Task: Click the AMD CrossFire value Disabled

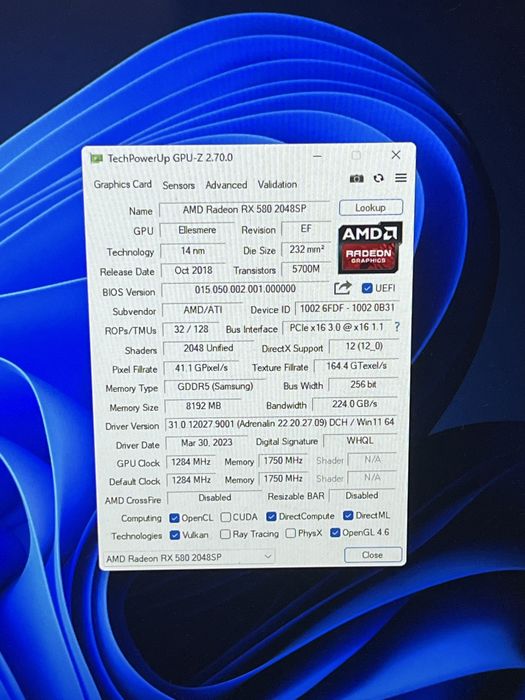Action: [214, 498]
